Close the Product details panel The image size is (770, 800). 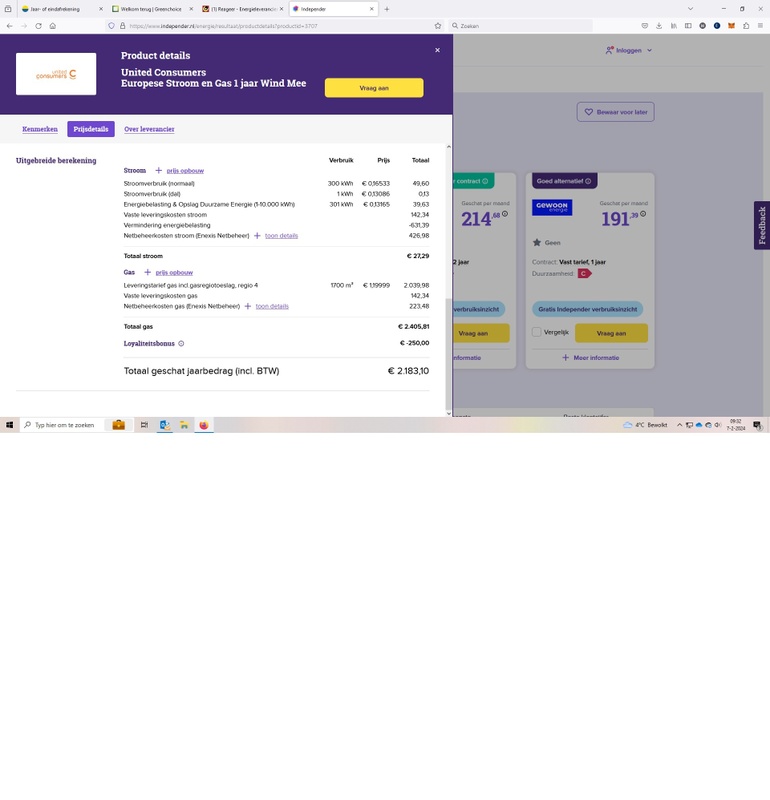(437, 50)
